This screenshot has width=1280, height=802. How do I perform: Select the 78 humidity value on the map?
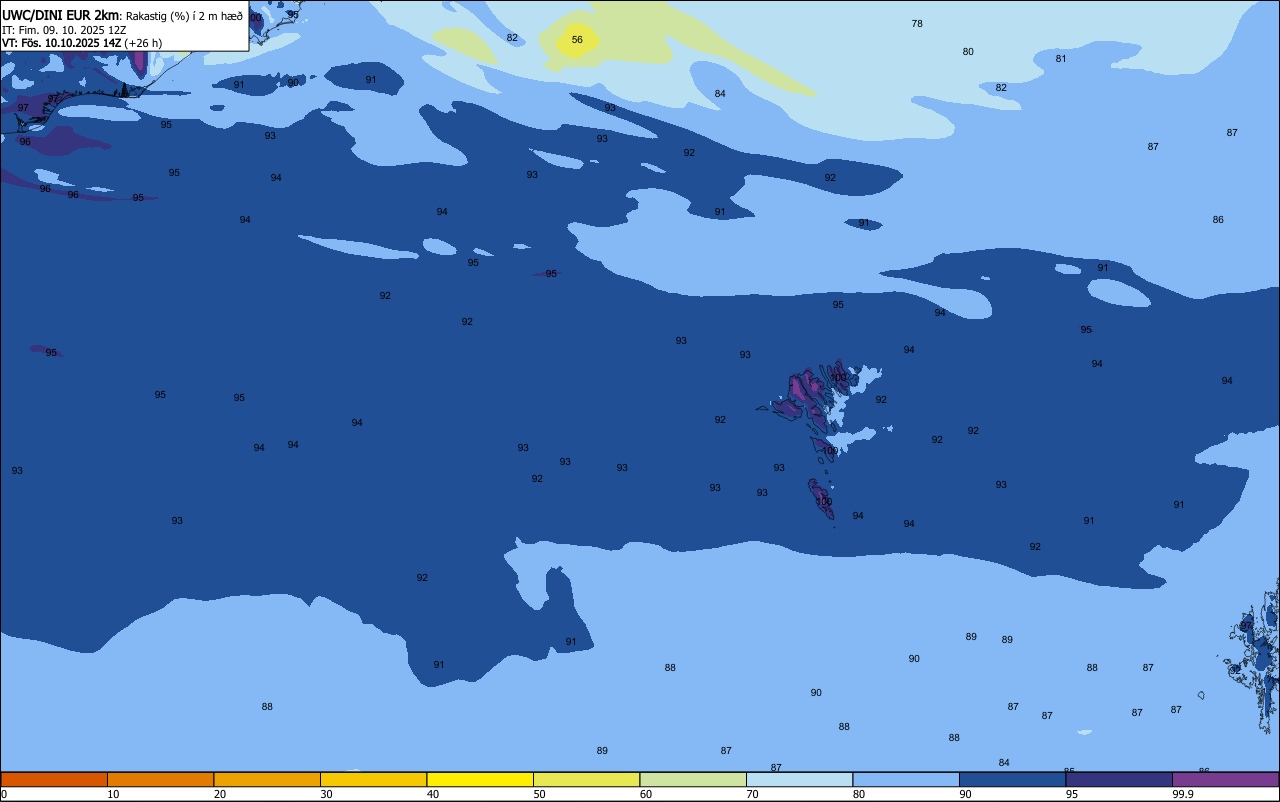point(917,23)
